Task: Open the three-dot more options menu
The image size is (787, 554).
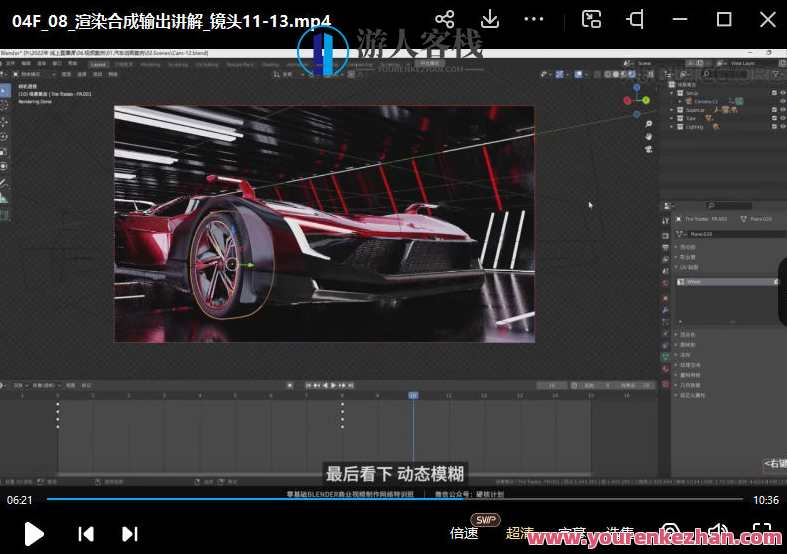Action: click(x=534, y=20)
